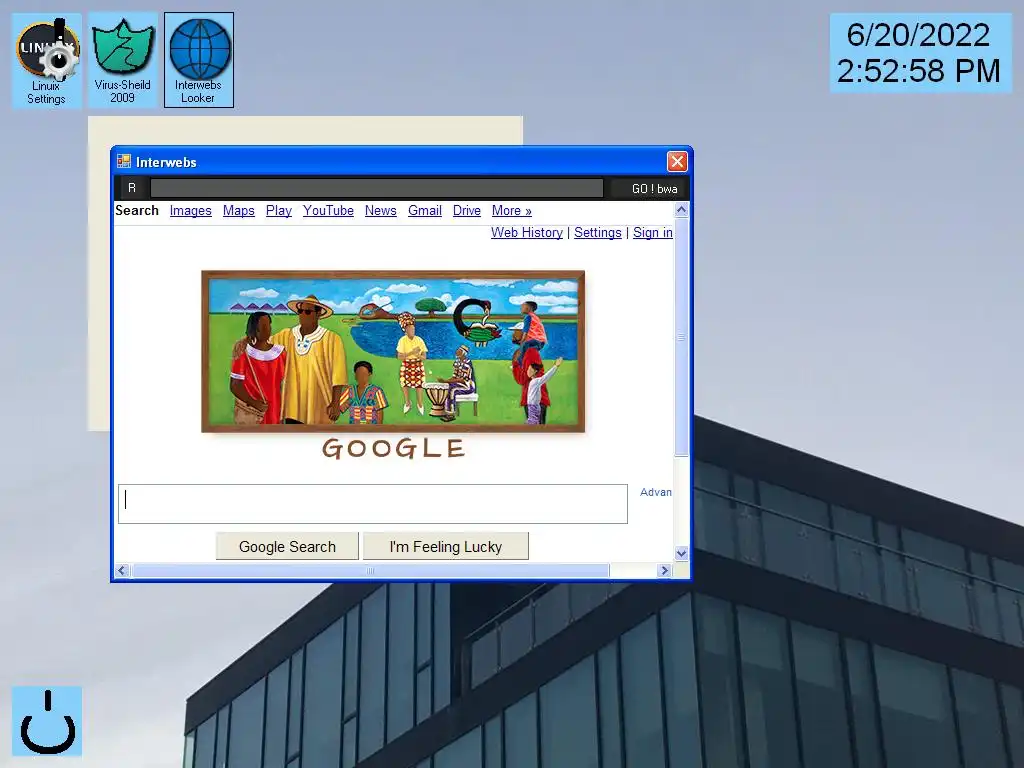1024x768 pixels.
Task: Click the power button icon on the desktop
Action: pos(47,721)
